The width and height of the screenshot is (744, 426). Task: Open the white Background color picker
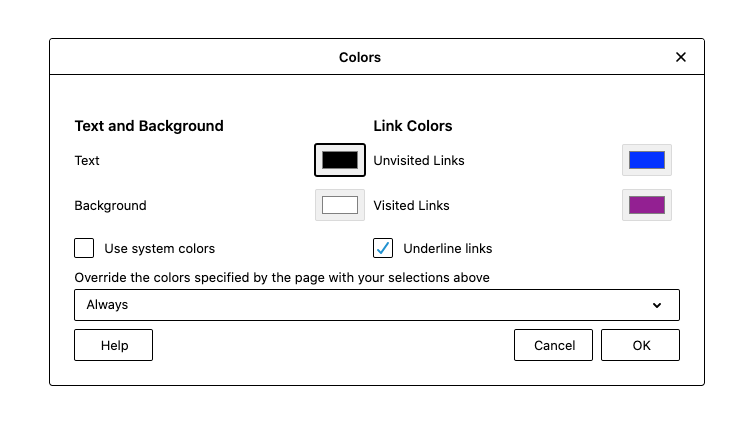click(340, 205)
